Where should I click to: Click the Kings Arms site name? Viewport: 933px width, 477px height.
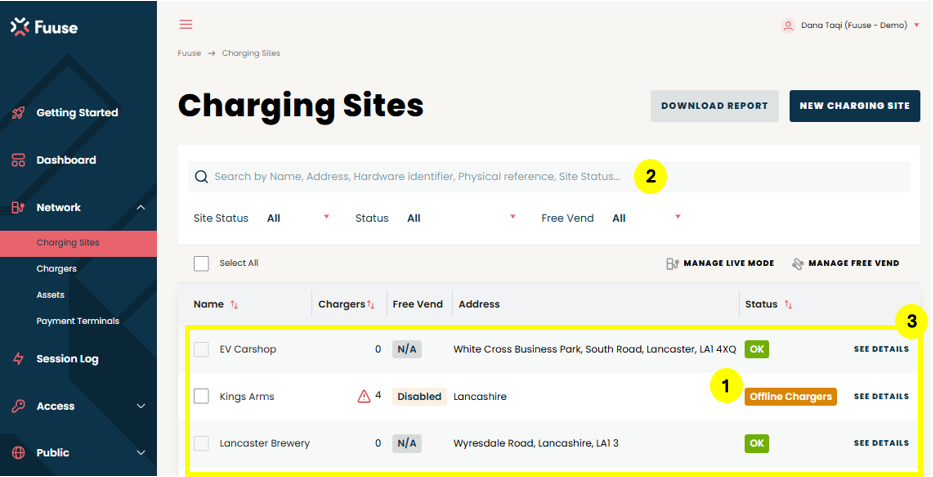[x=247, y=397]
